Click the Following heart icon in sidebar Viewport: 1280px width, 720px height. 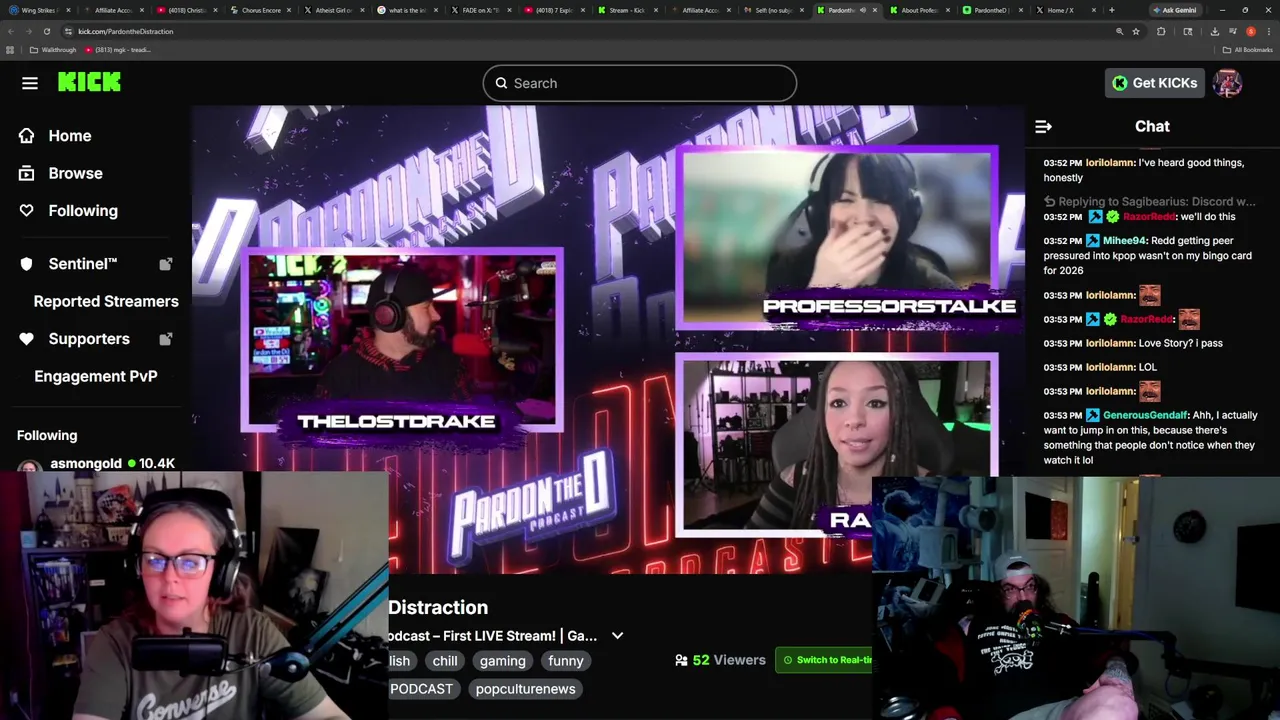pyautogui.click(x=26, y=210)
